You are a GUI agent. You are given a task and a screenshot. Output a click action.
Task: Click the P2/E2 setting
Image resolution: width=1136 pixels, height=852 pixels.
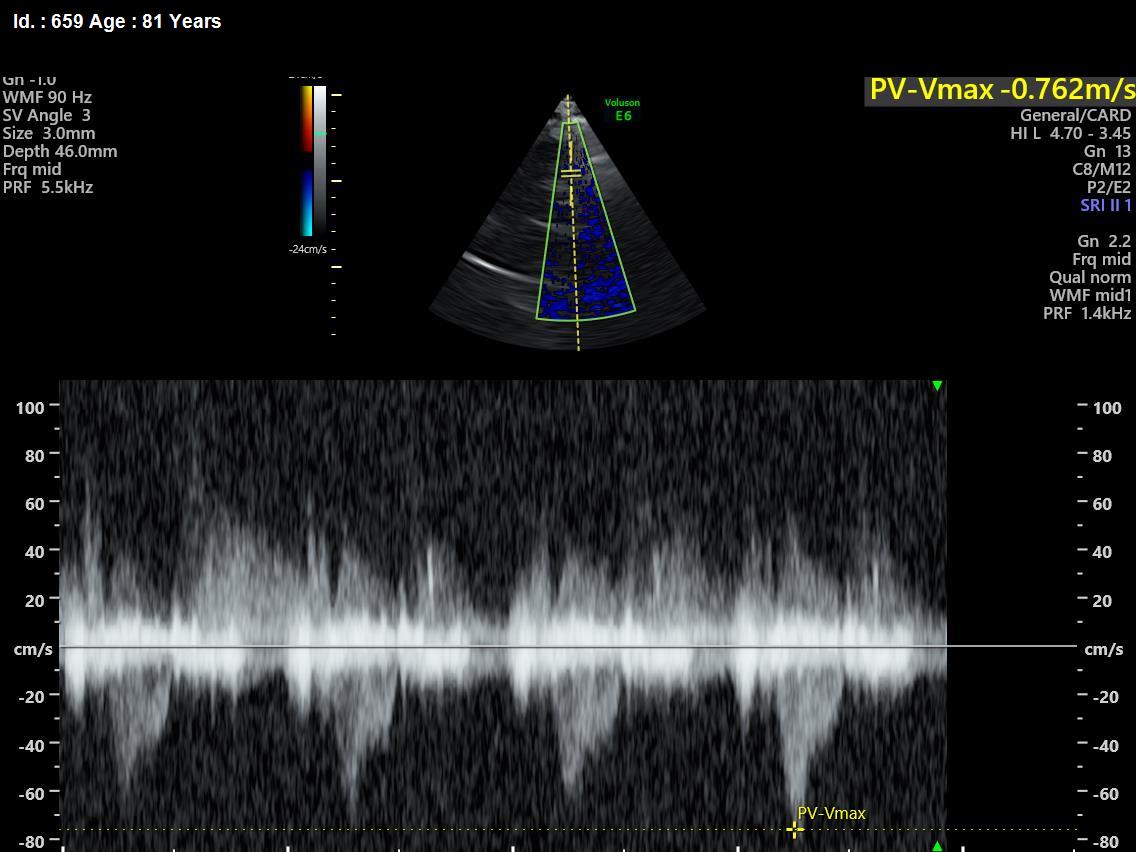point(1108,188)
